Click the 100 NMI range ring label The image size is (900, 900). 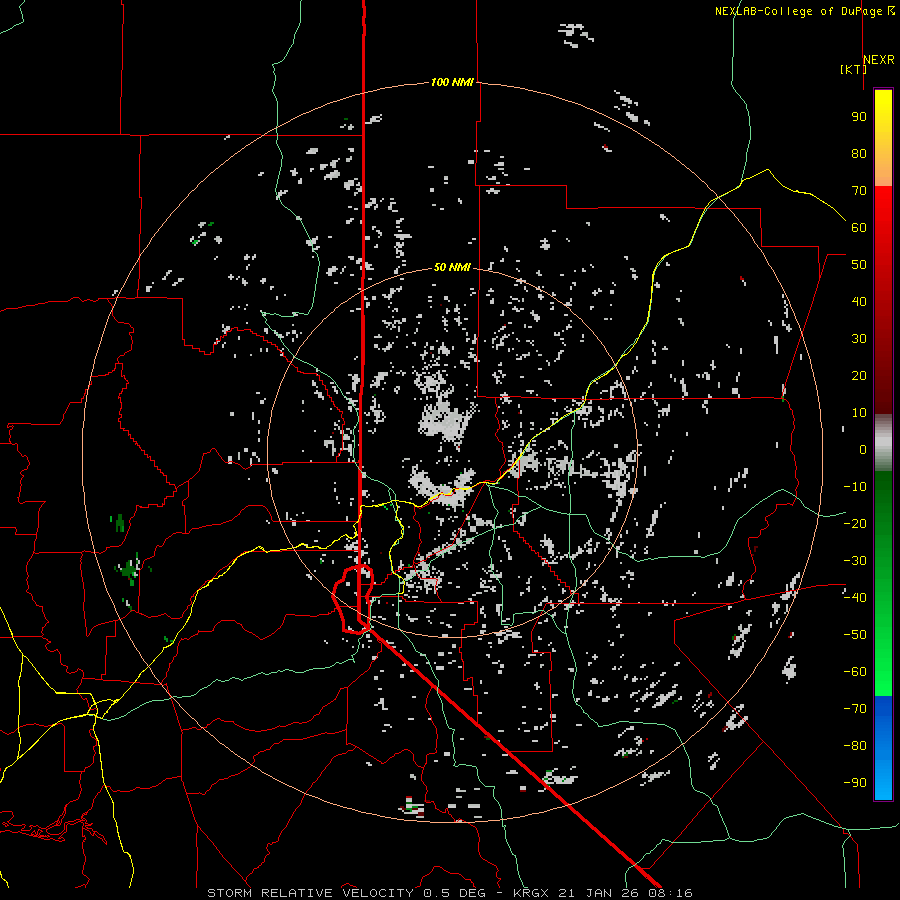(452, 83)
